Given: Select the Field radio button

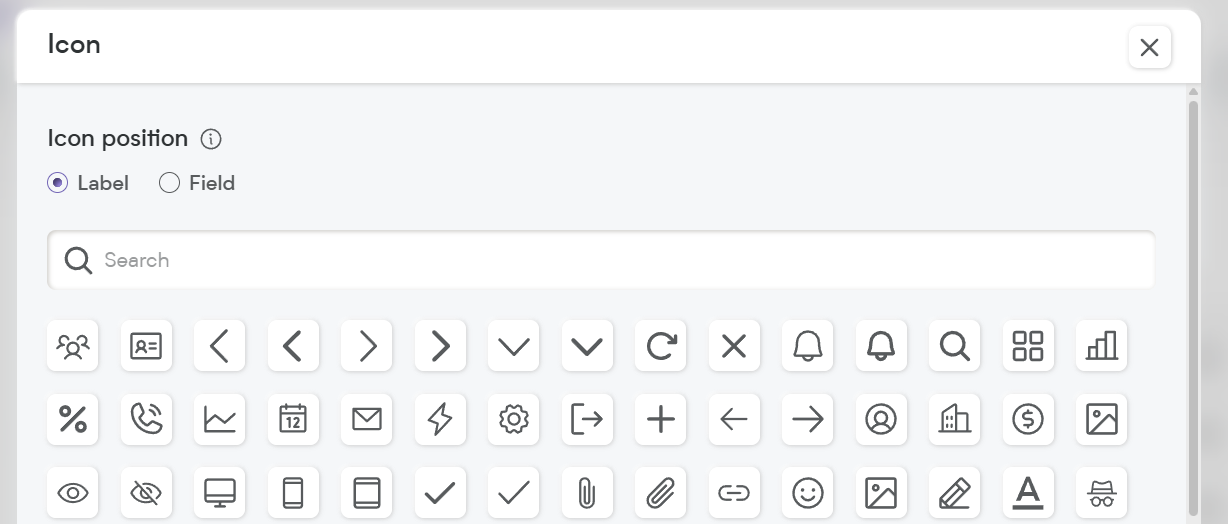Looking at the screenshot, I should 170,183.
